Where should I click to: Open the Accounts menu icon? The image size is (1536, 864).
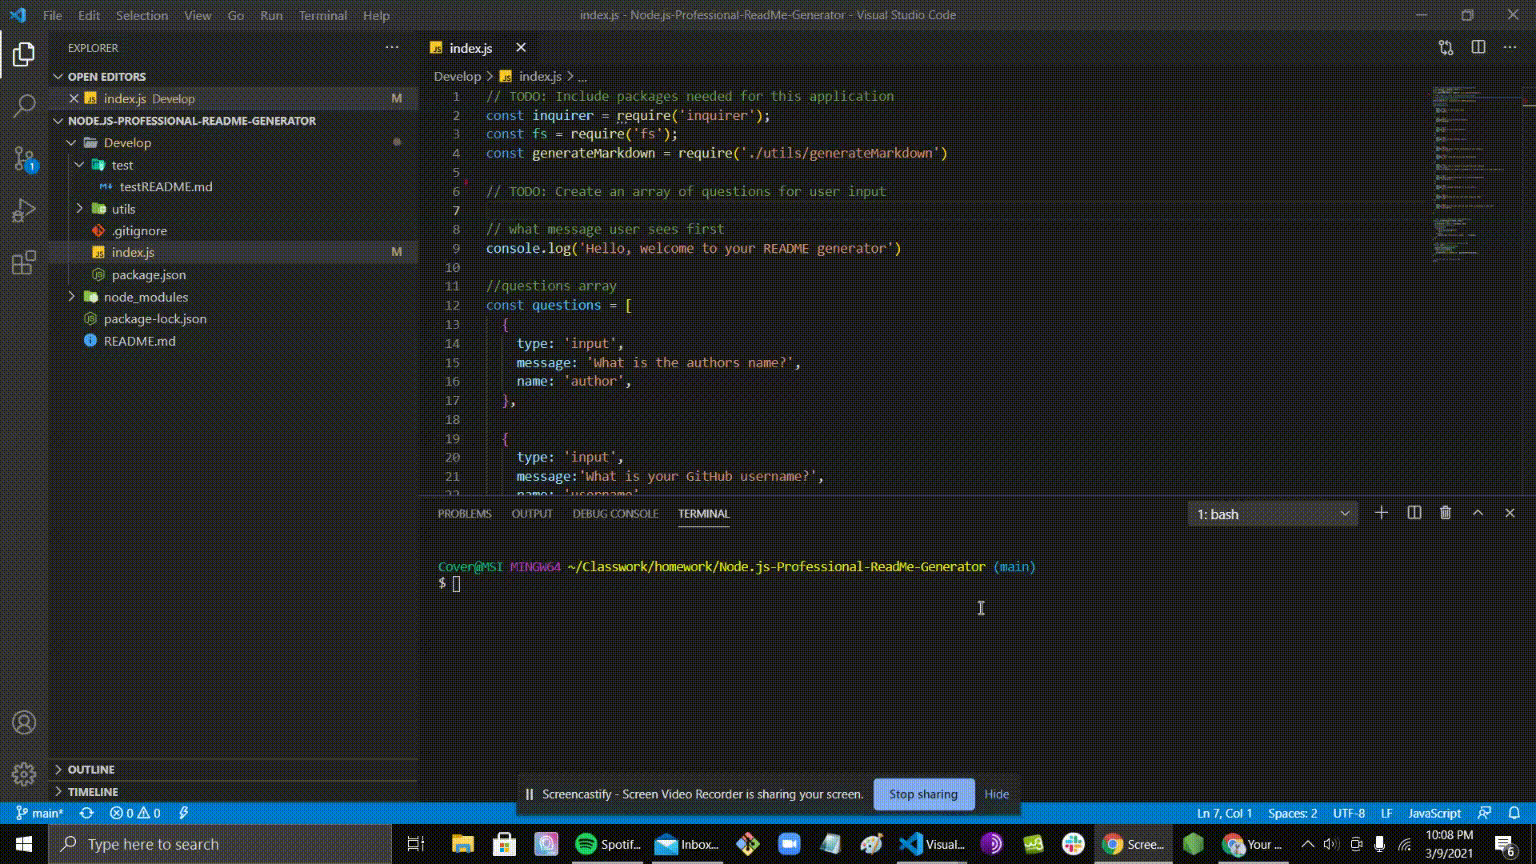click(x=24, y=722)
